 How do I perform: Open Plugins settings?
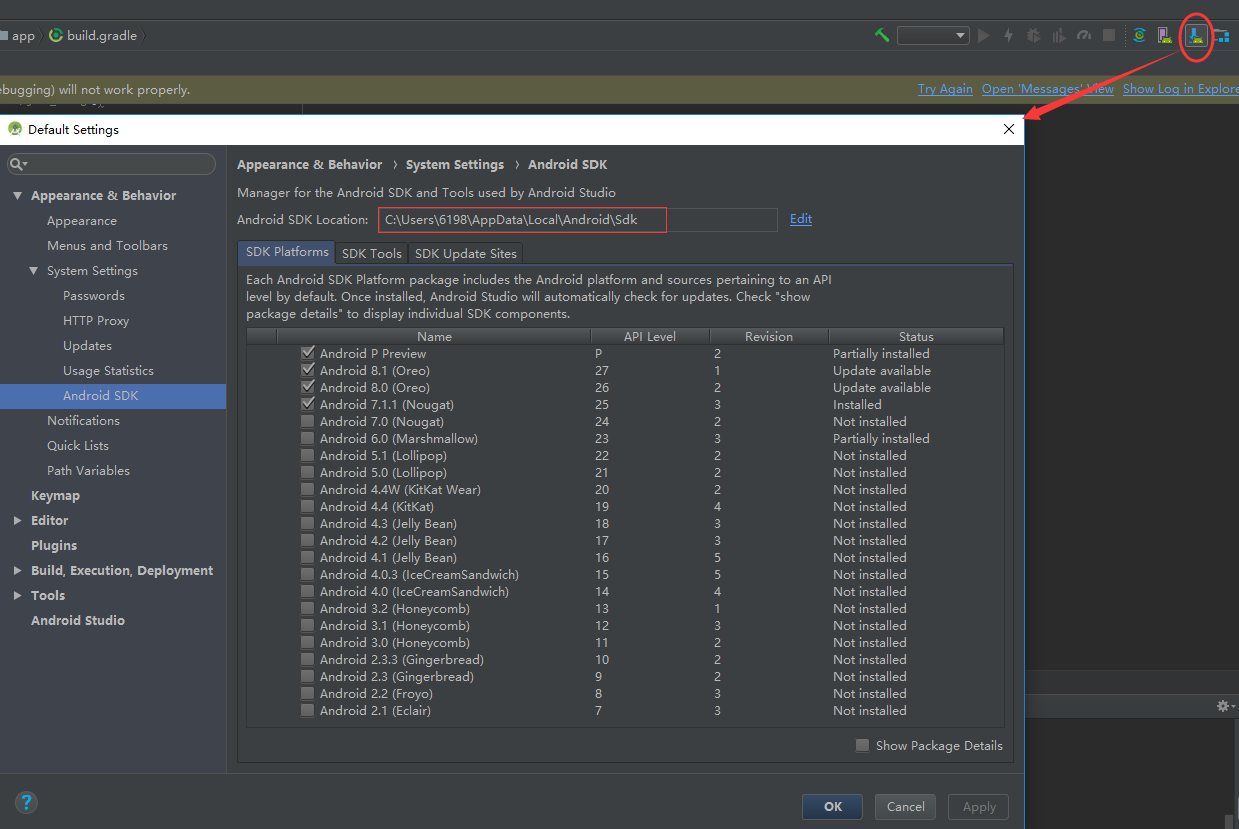tap(54, 546)
